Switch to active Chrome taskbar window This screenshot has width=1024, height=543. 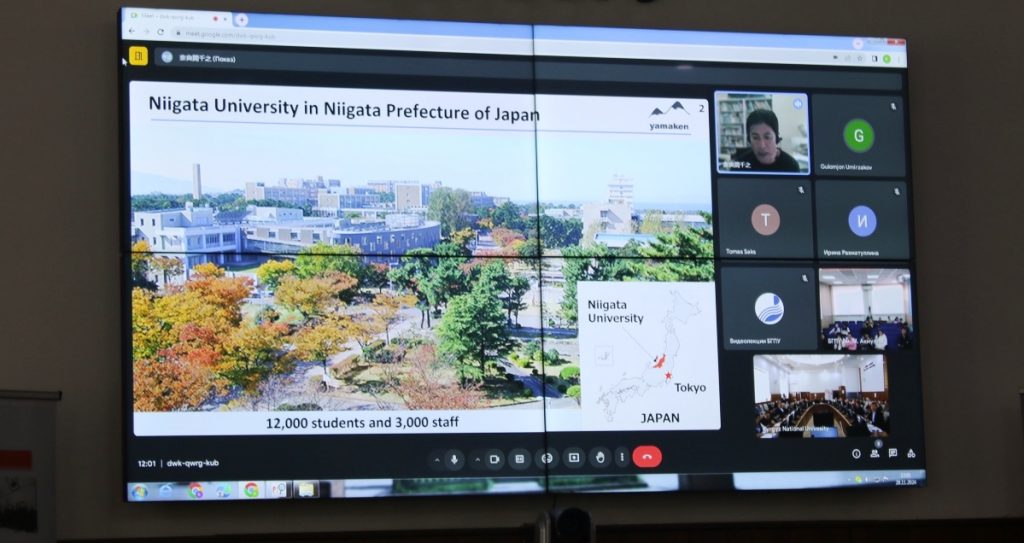pyautogui.click(x=251, y=489)
